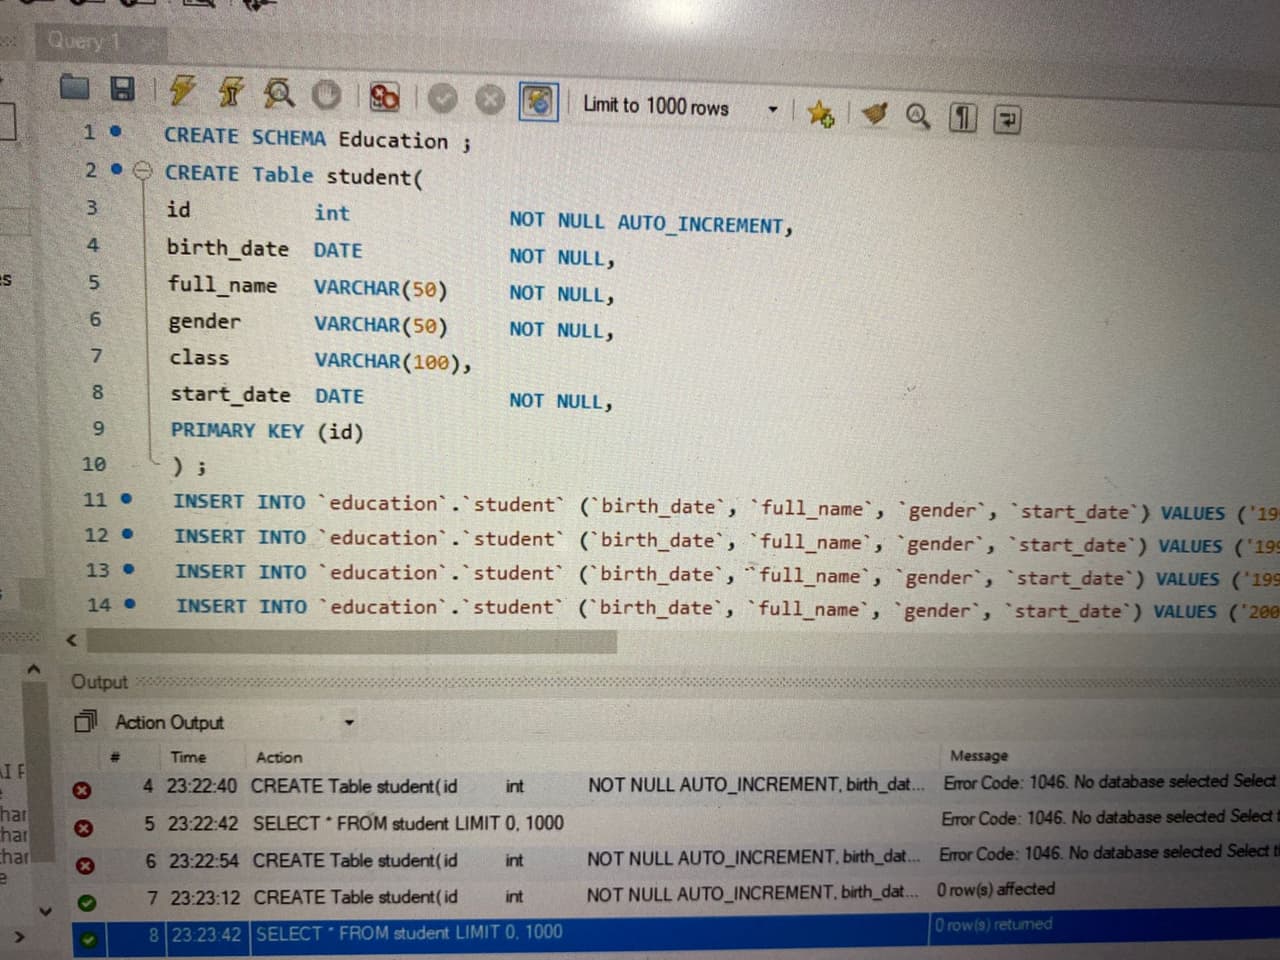Execute the query with the lightning bolt
1280x960 pixels.
point(182,90)
